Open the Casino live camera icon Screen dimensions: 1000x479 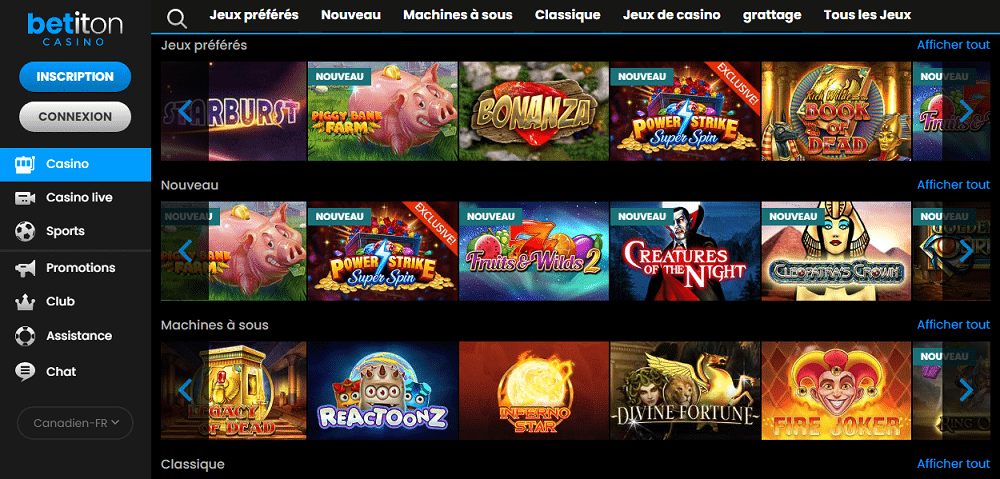point(25,198)
